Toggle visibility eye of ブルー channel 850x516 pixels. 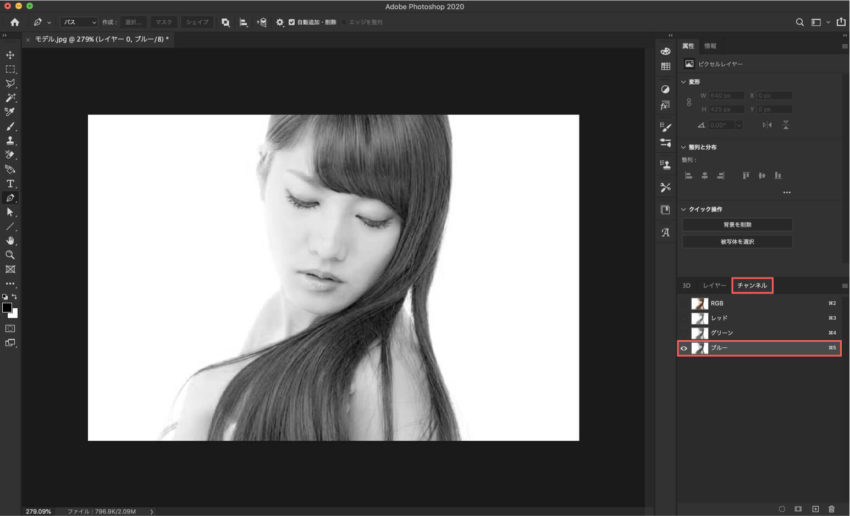click(x=684, y=348)
